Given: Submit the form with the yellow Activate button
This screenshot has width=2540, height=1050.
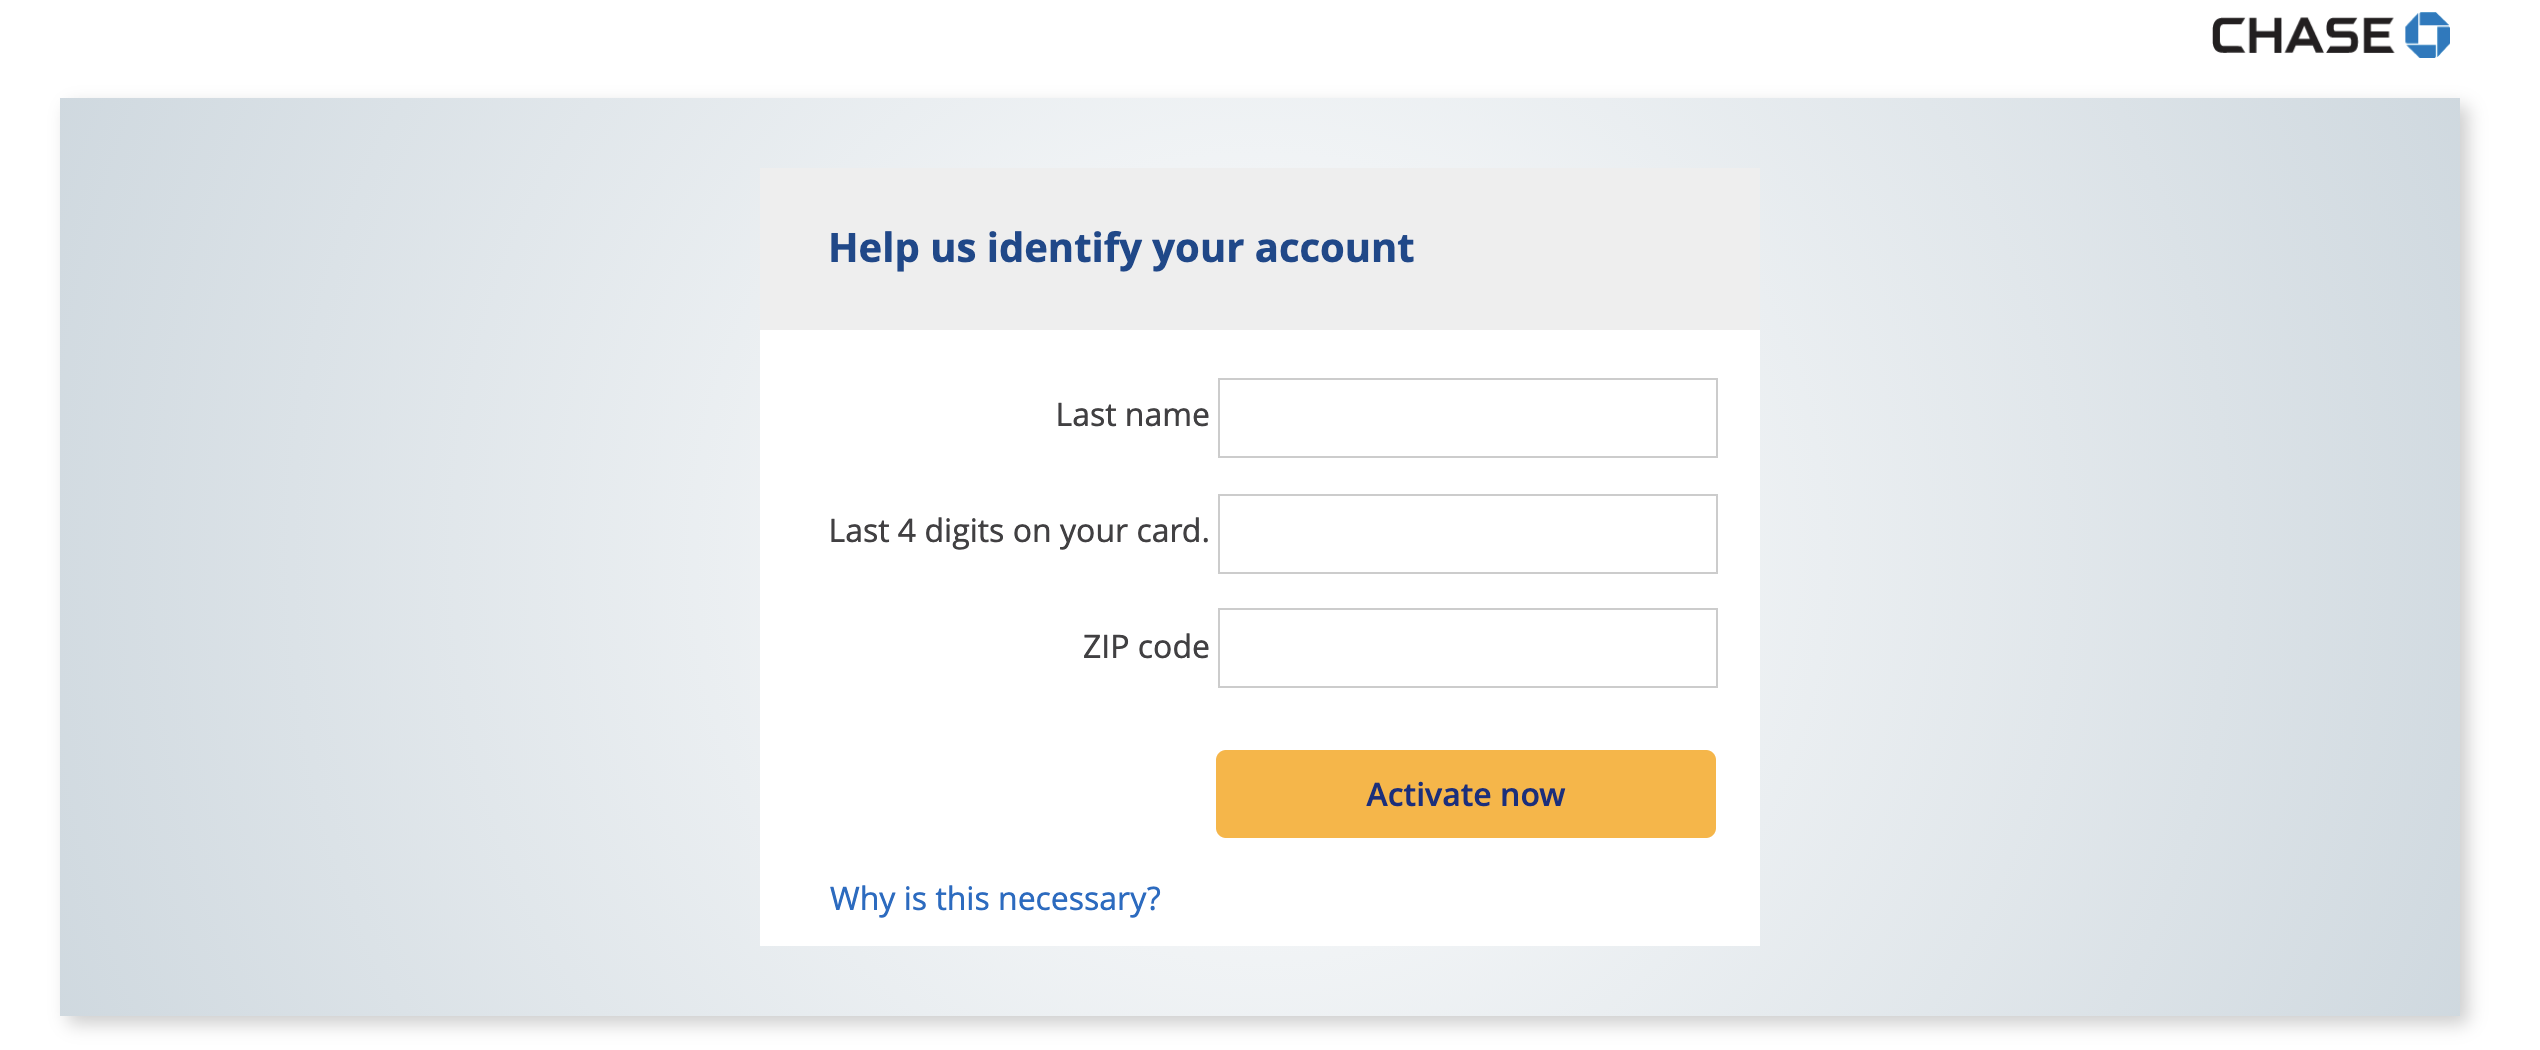Looking at the screenshot, I should (x=1465, y=794).
